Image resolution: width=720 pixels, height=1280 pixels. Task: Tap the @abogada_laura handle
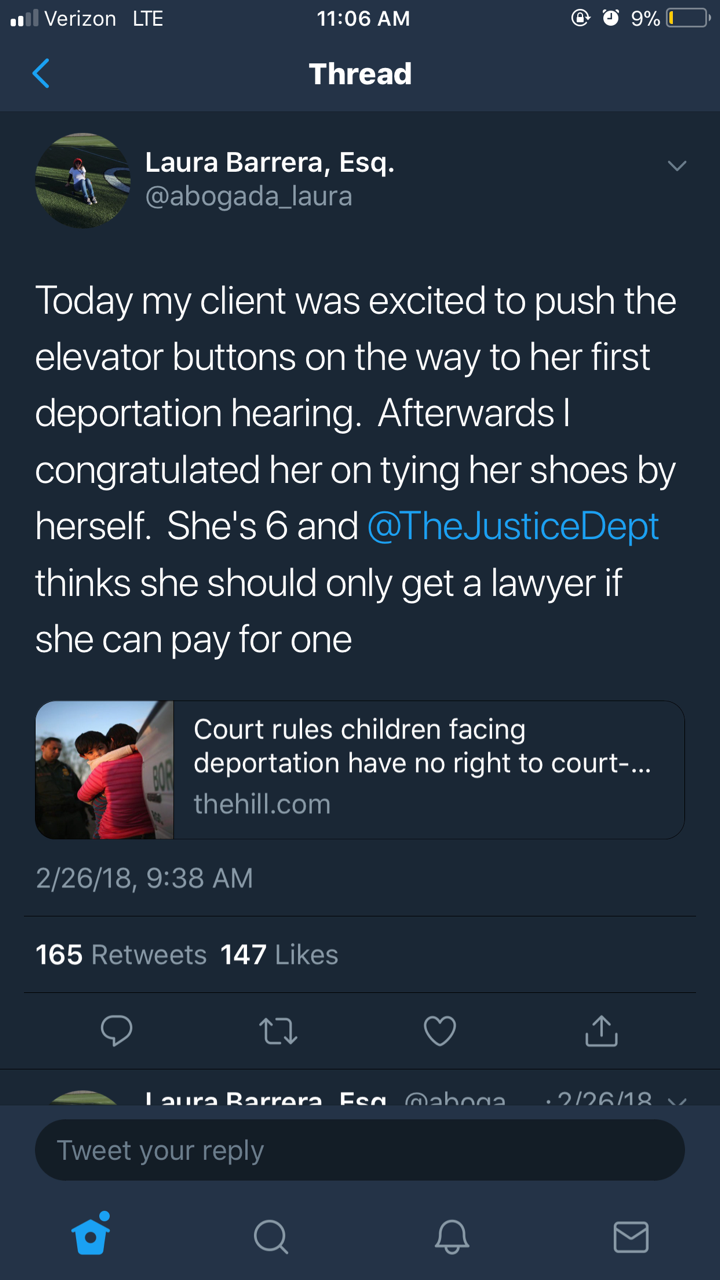(249, 196)
